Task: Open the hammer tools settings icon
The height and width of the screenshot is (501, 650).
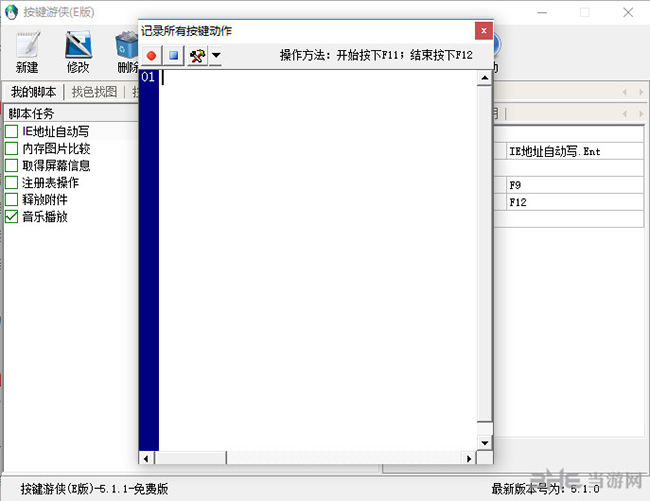Action: [x=197, y=56]
